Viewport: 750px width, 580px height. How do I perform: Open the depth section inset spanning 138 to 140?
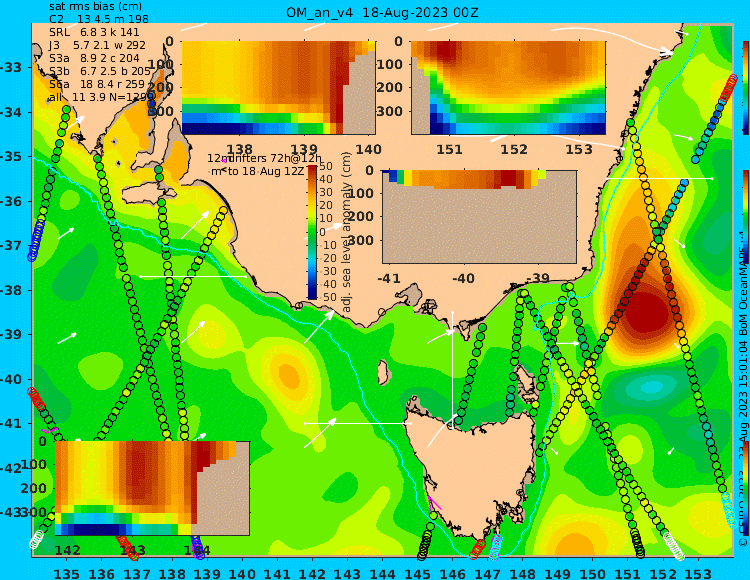pos(279,88)
